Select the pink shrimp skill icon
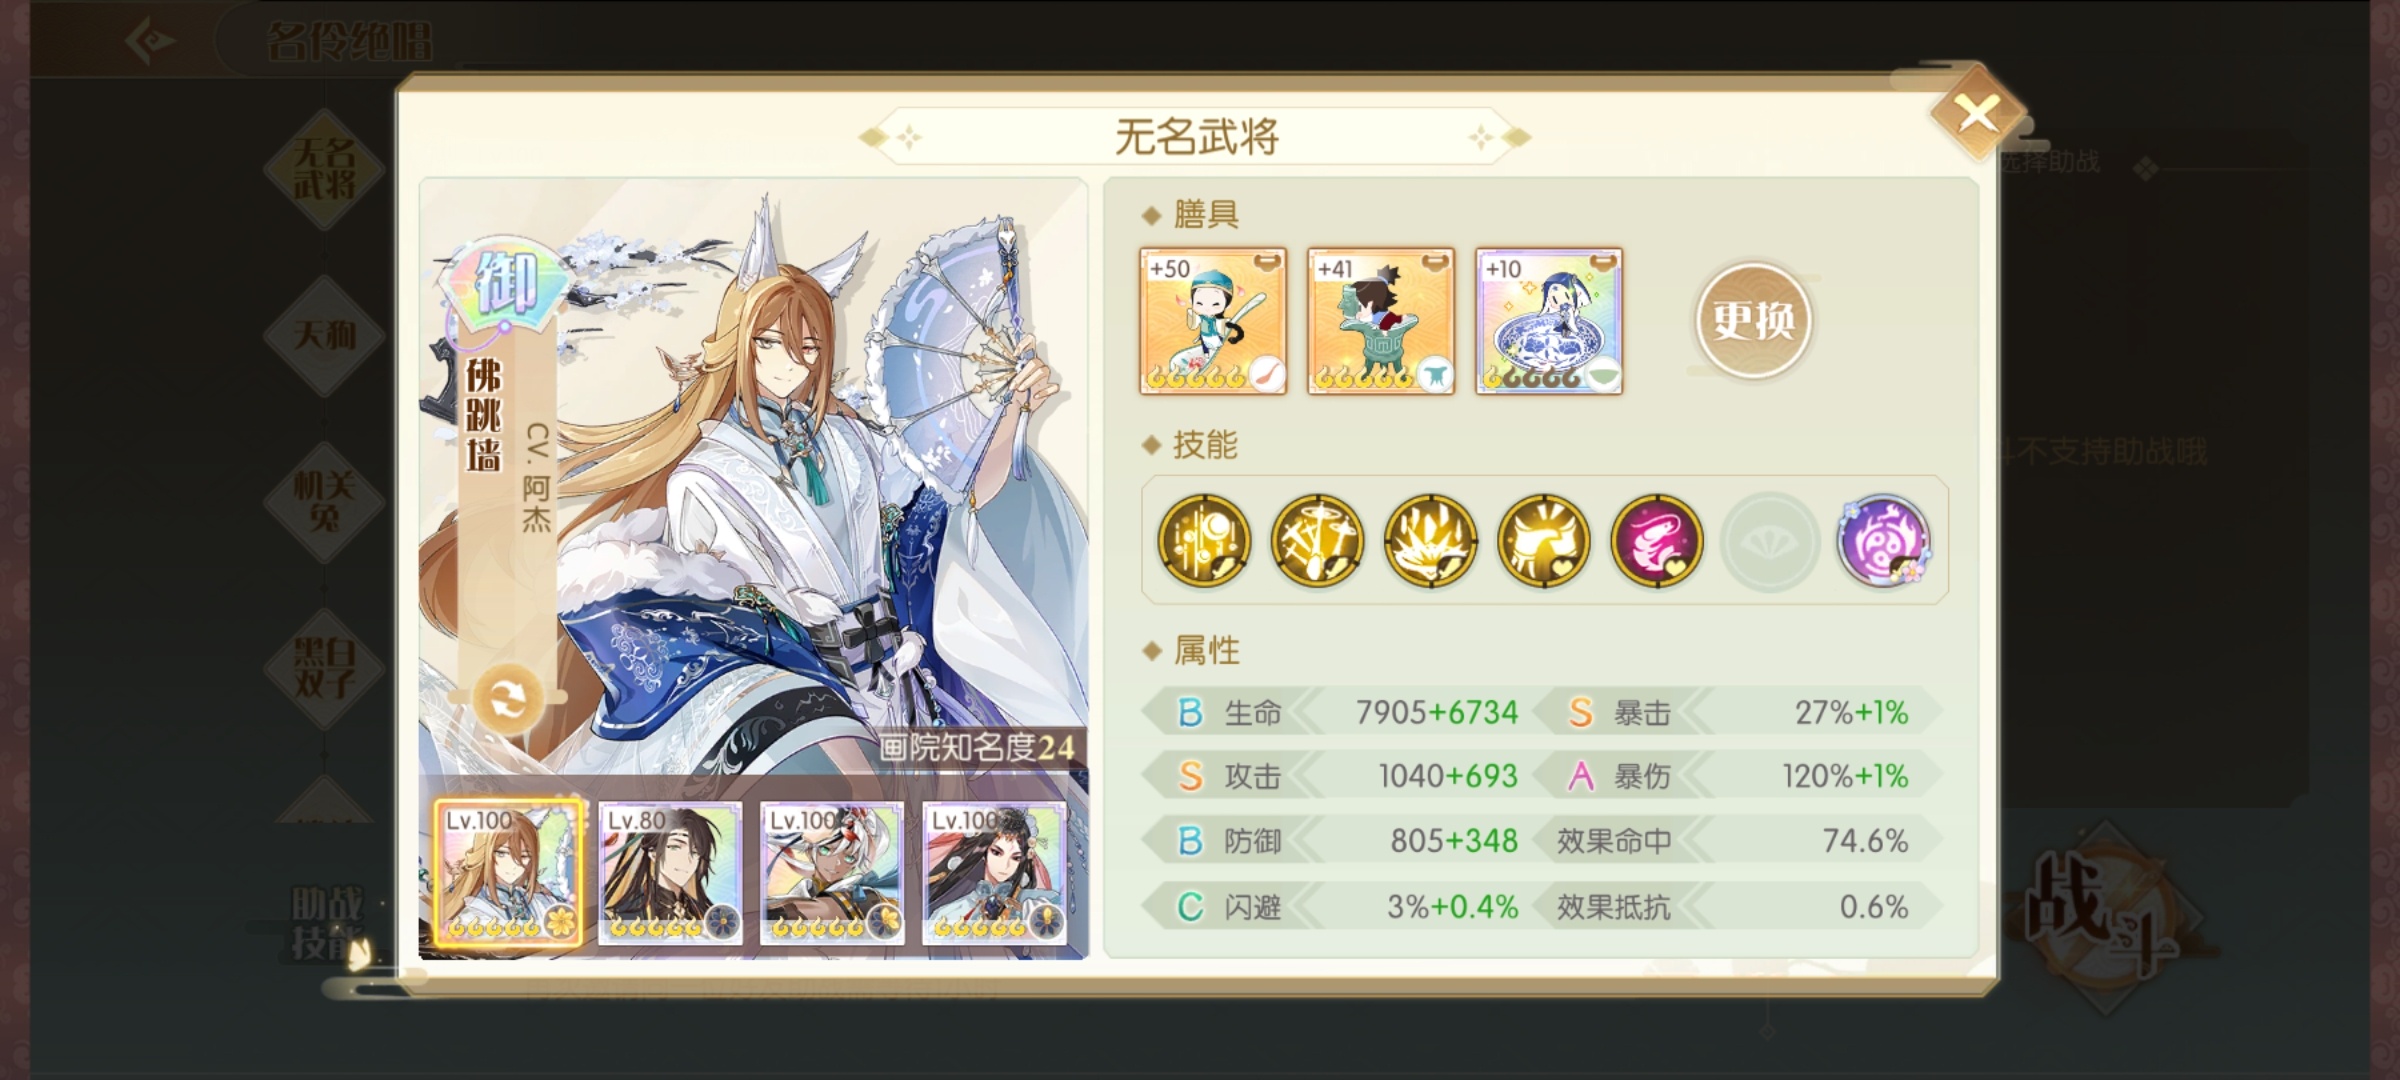This screenshot has width=2400, height=1080. 1656,540
